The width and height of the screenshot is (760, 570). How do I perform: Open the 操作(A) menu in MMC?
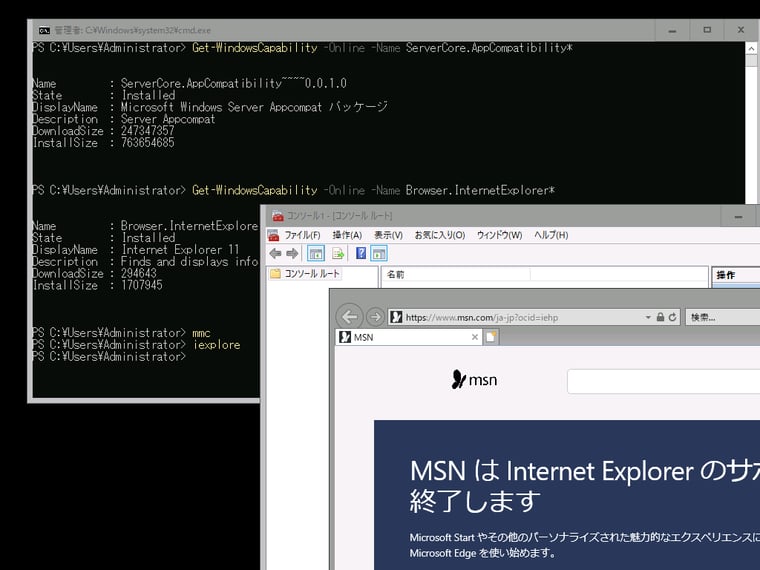347,235
